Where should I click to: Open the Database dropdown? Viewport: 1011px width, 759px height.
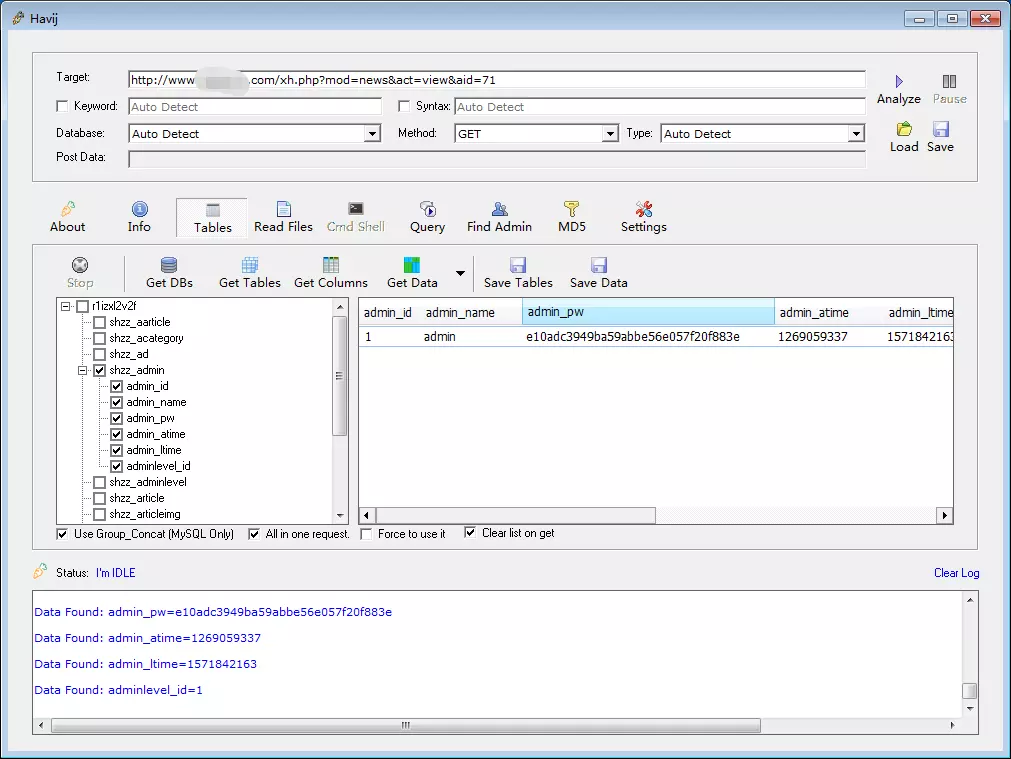point(372,133)
